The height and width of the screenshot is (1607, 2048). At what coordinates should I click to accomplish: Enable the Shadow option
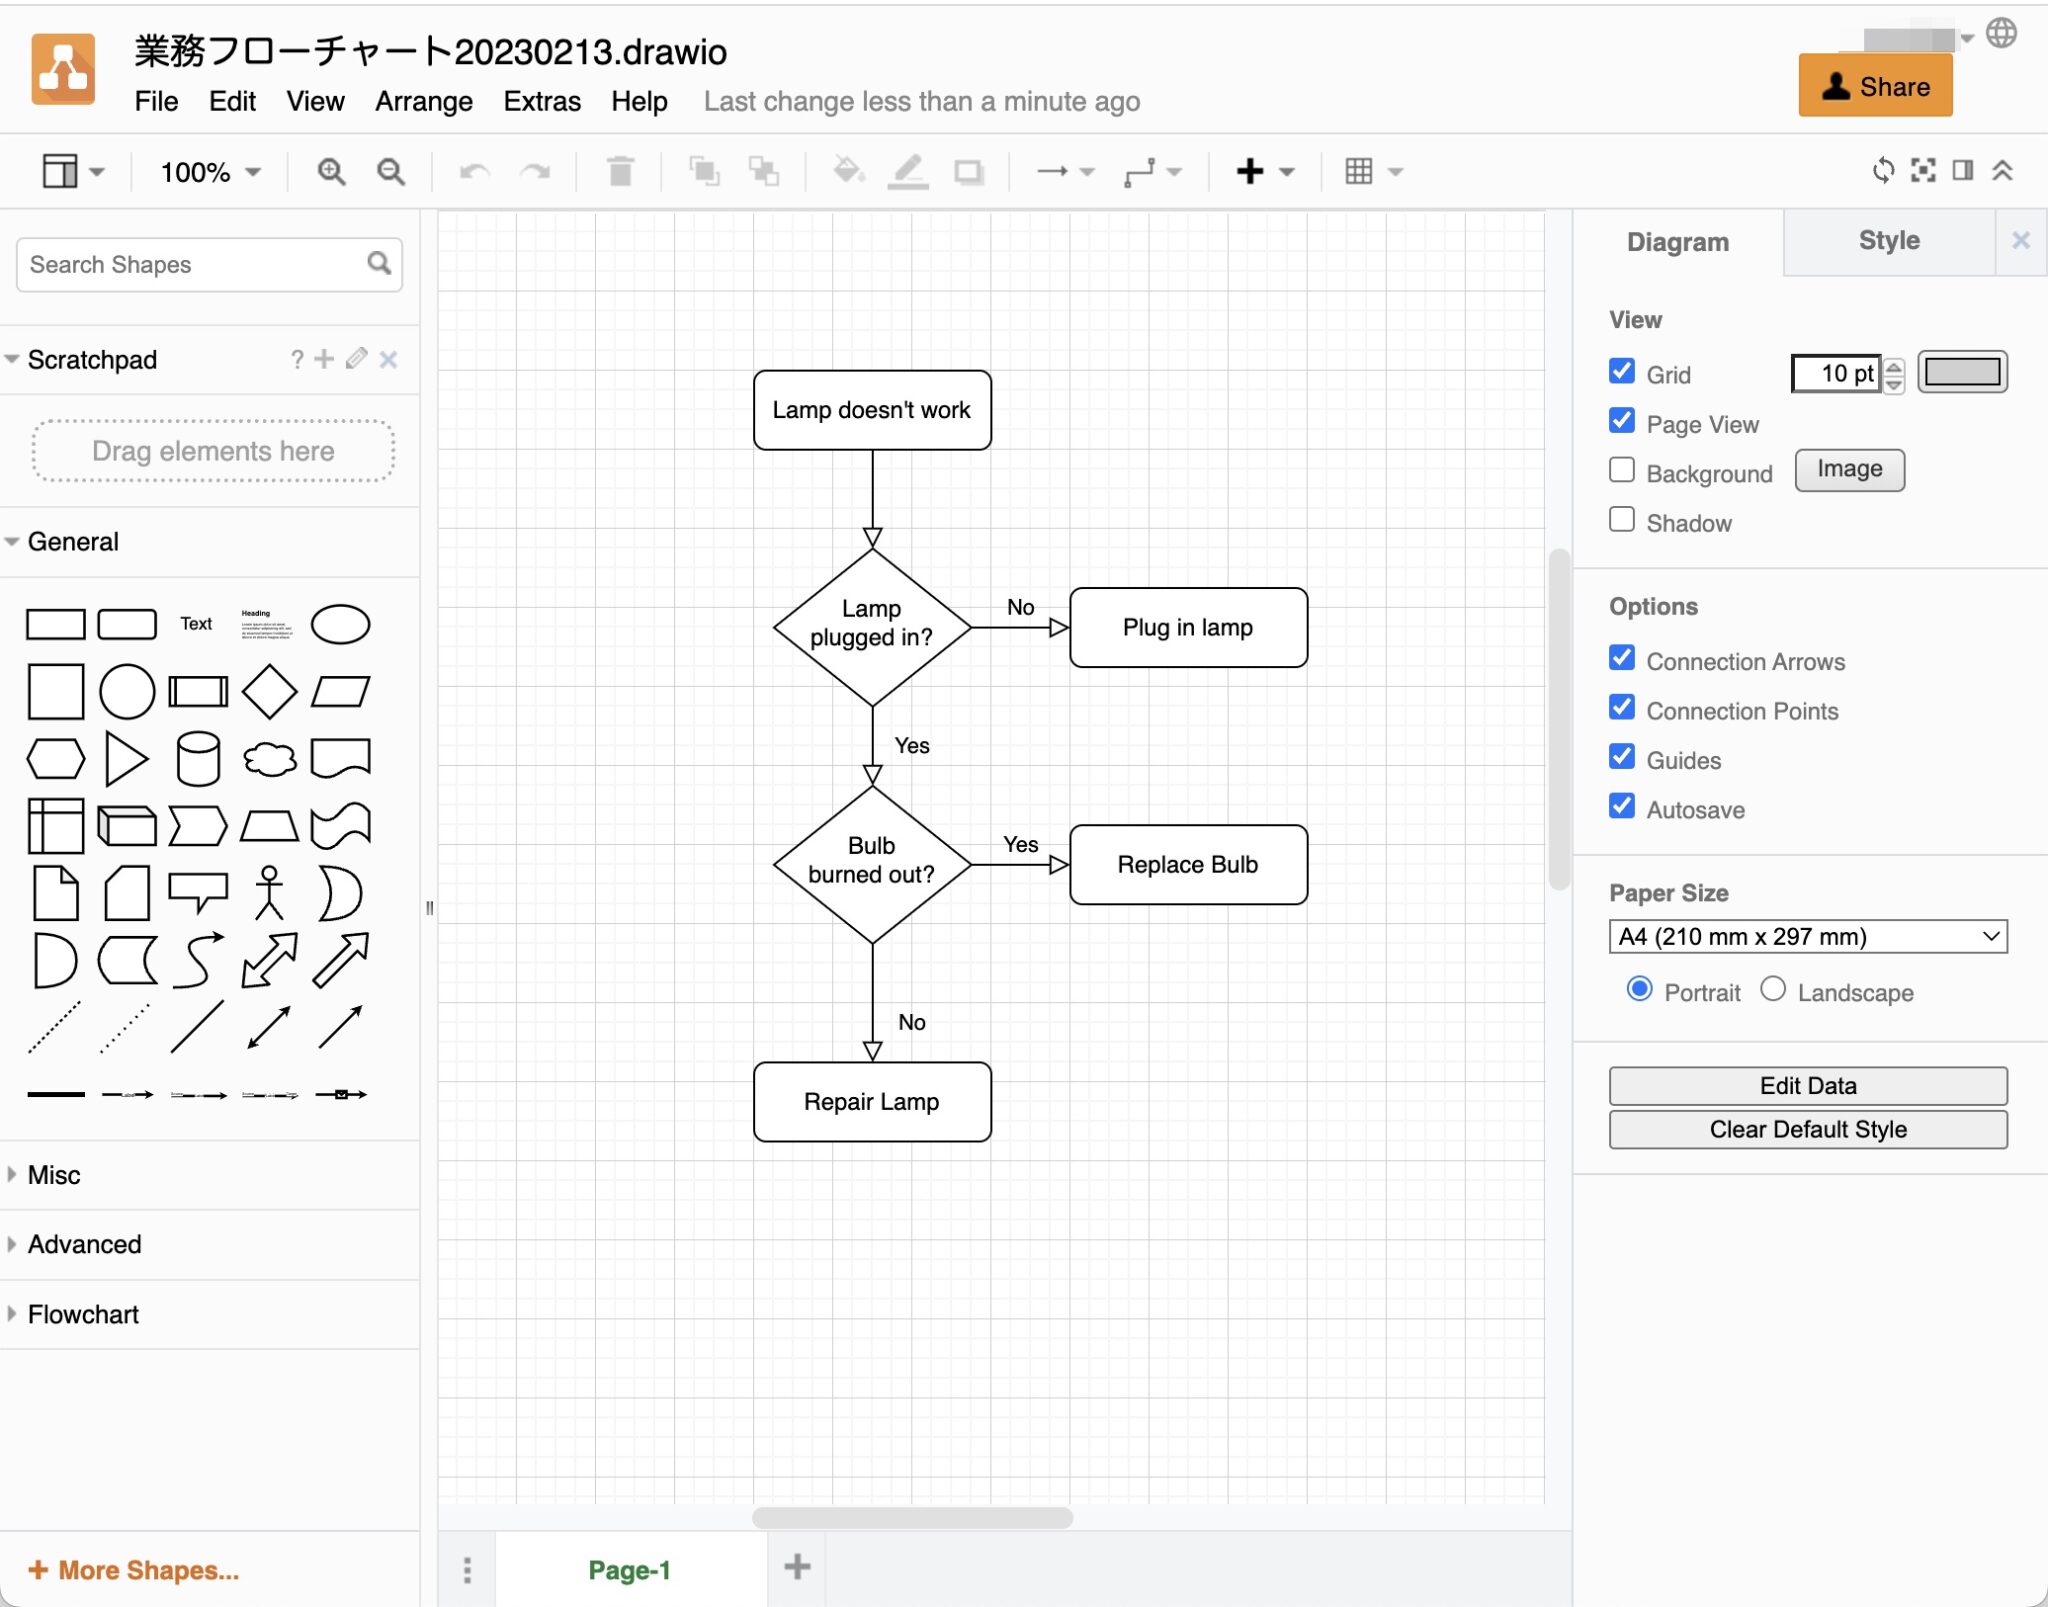(1621, 519)
